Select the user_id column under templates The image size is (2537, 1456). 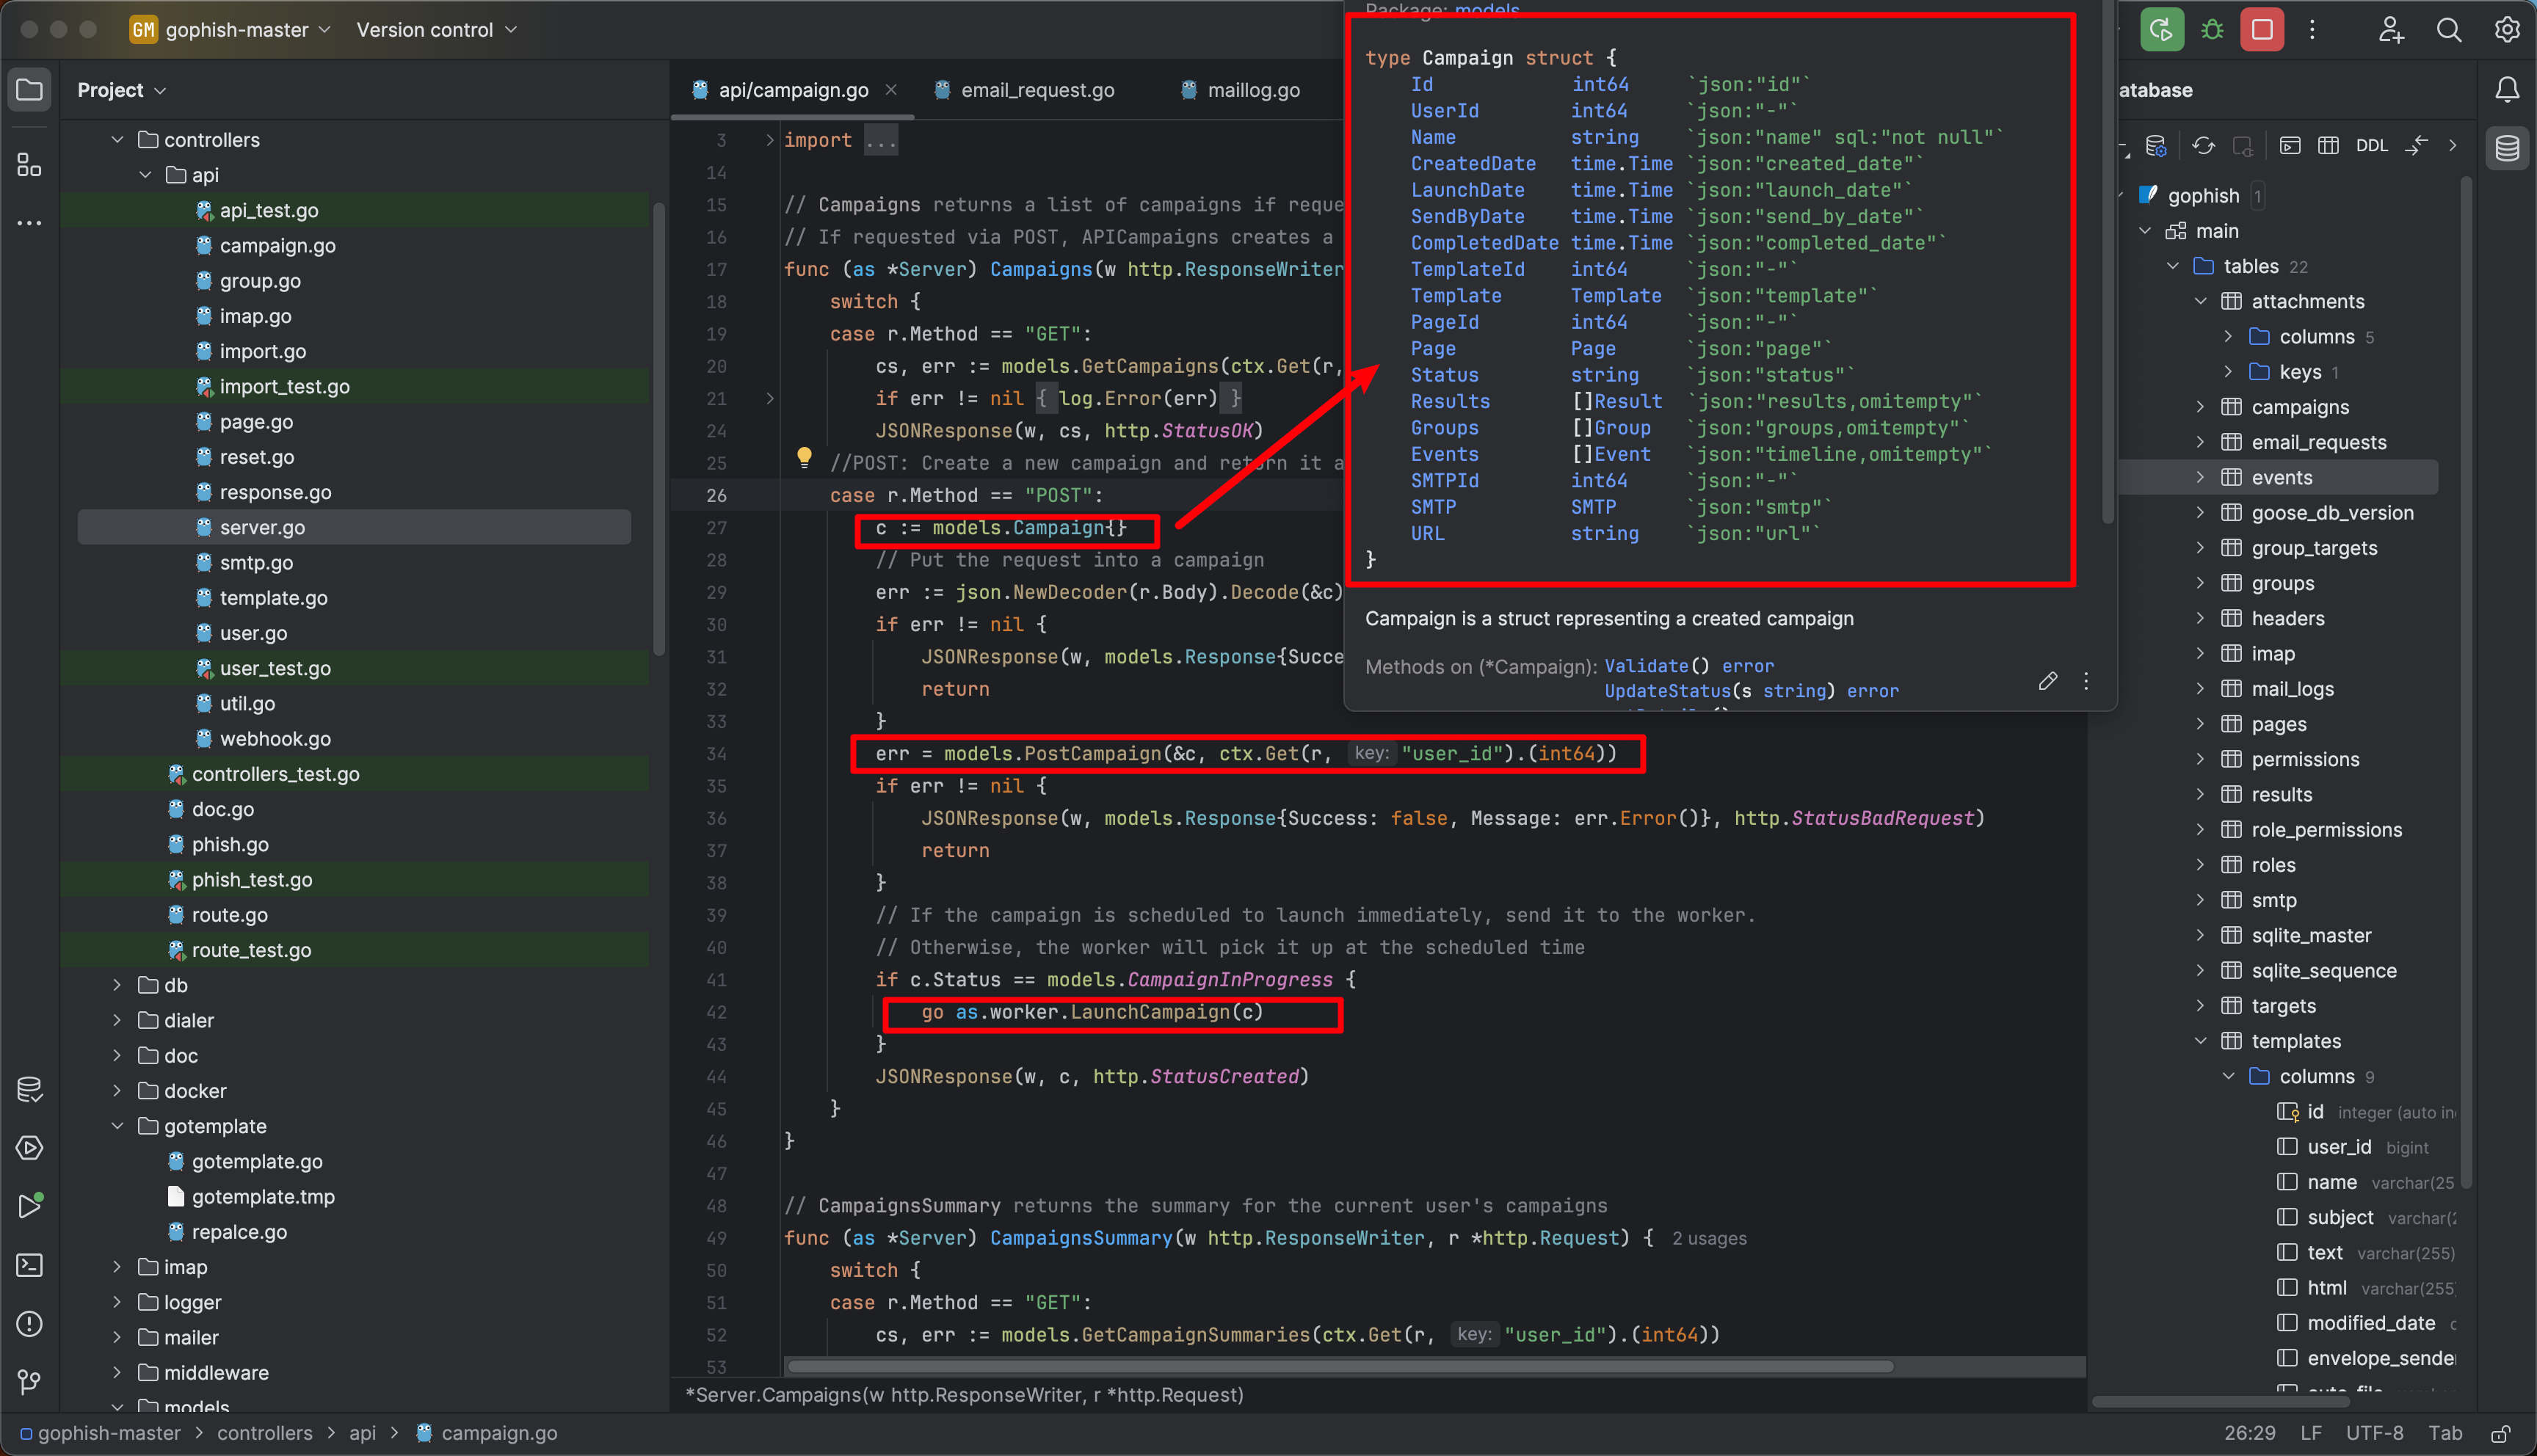pyautogui.click(x=2339, y=1147)
